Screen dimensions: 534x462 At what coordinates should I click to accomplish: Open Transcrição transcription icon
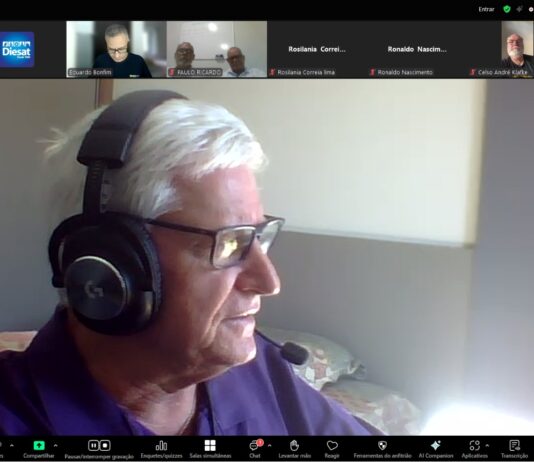tap(514, 445)
